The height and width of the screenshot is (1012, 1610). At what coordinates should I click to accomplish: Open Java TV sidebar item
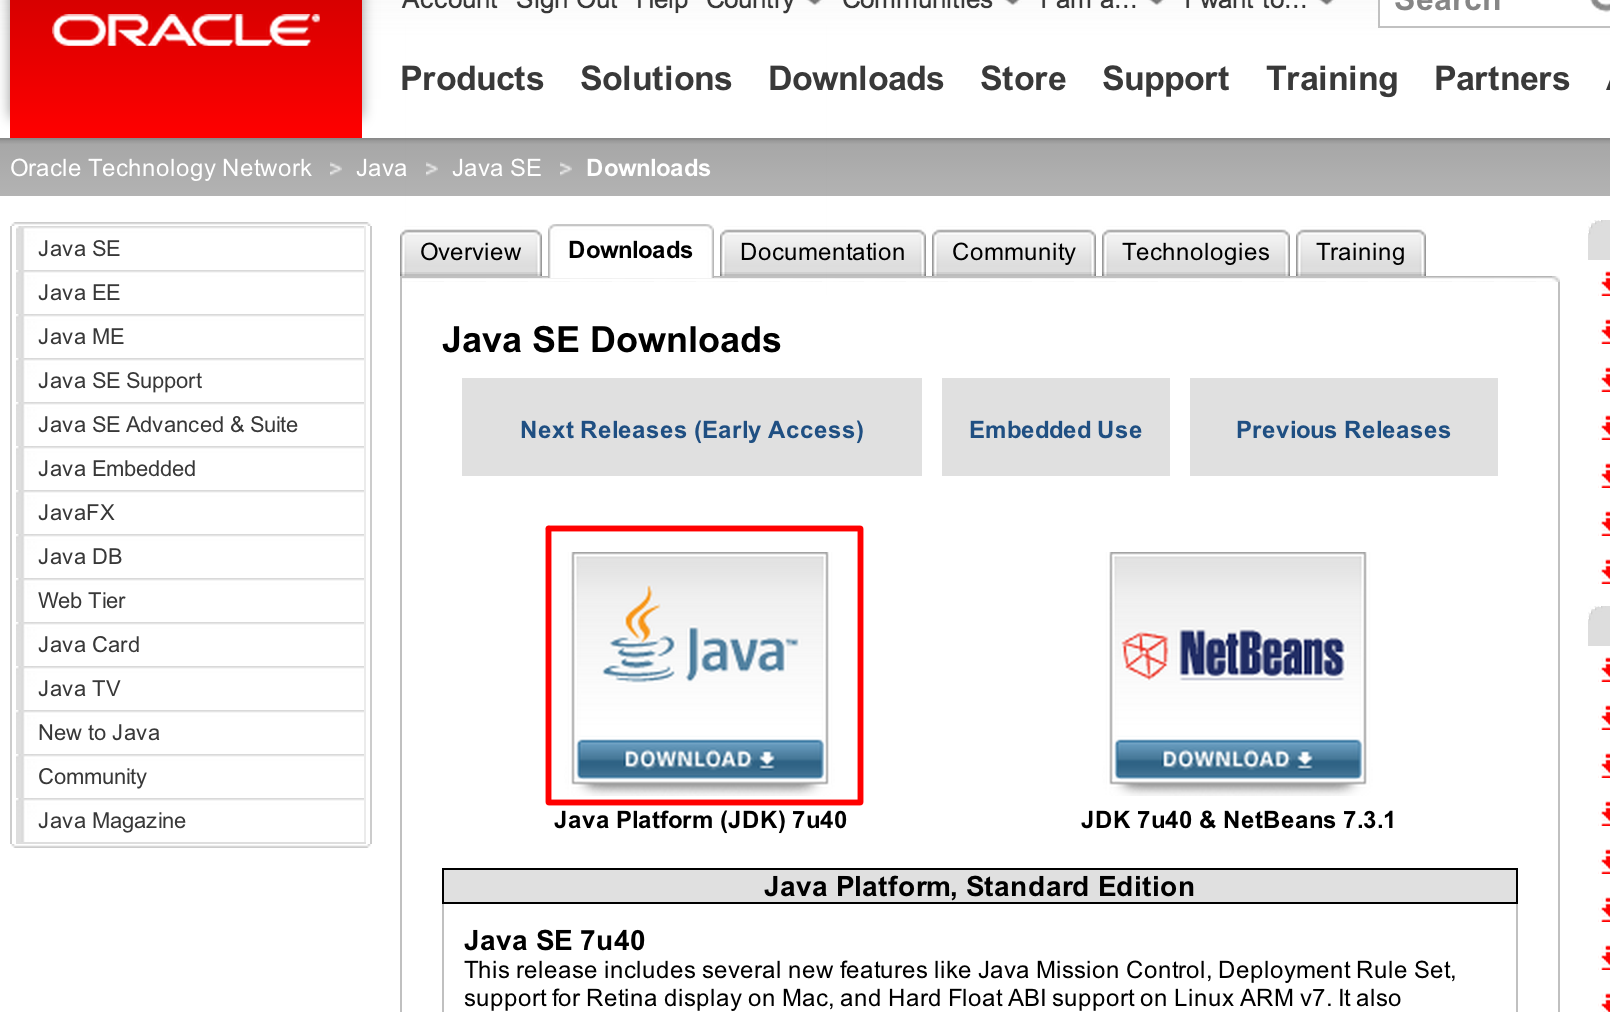tap(194, 689)
